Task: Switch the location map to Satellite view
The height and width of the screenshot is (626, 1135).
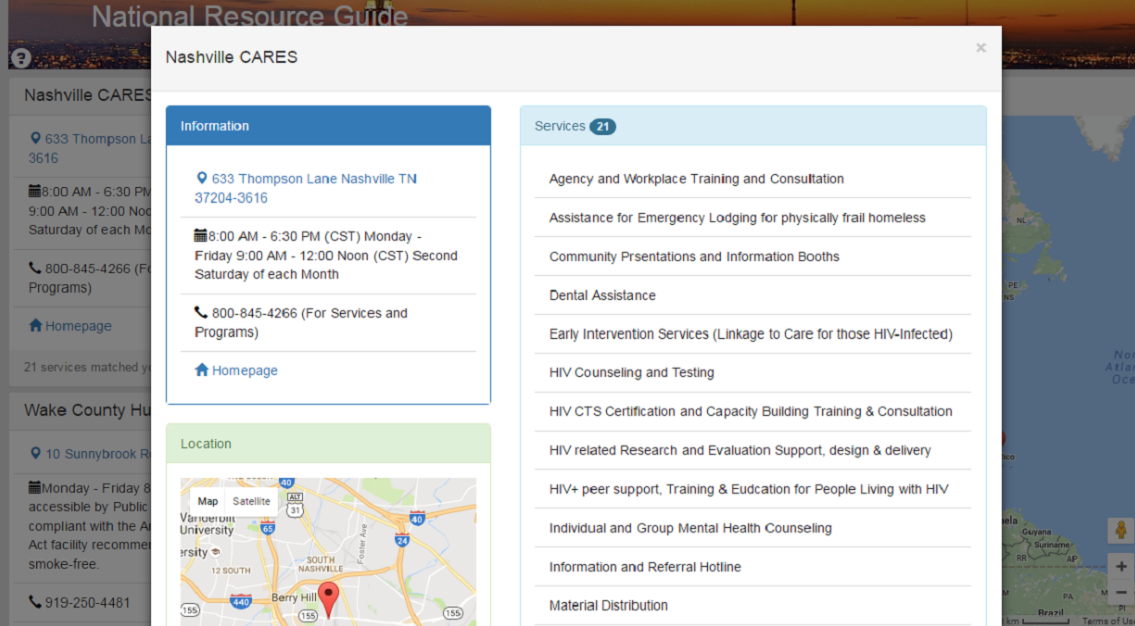Action: [x=251, y=501]
